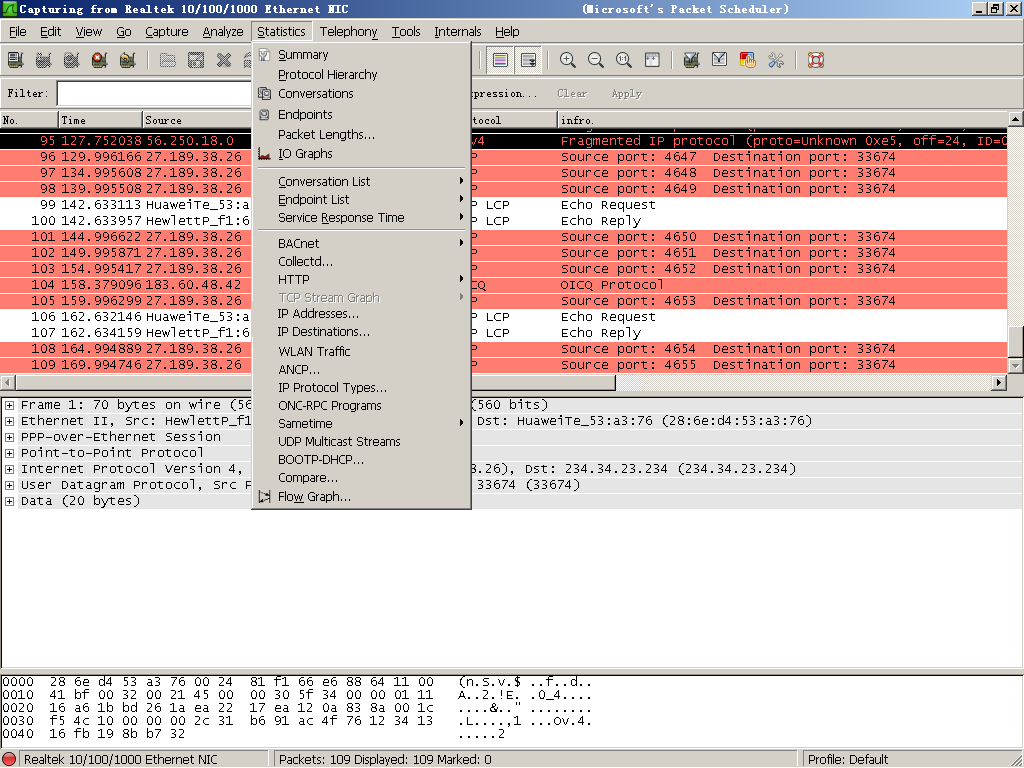Toggle auto scroll in live capture
Viewport: 1024px width, 768px height.
click(x=528, y=60)
